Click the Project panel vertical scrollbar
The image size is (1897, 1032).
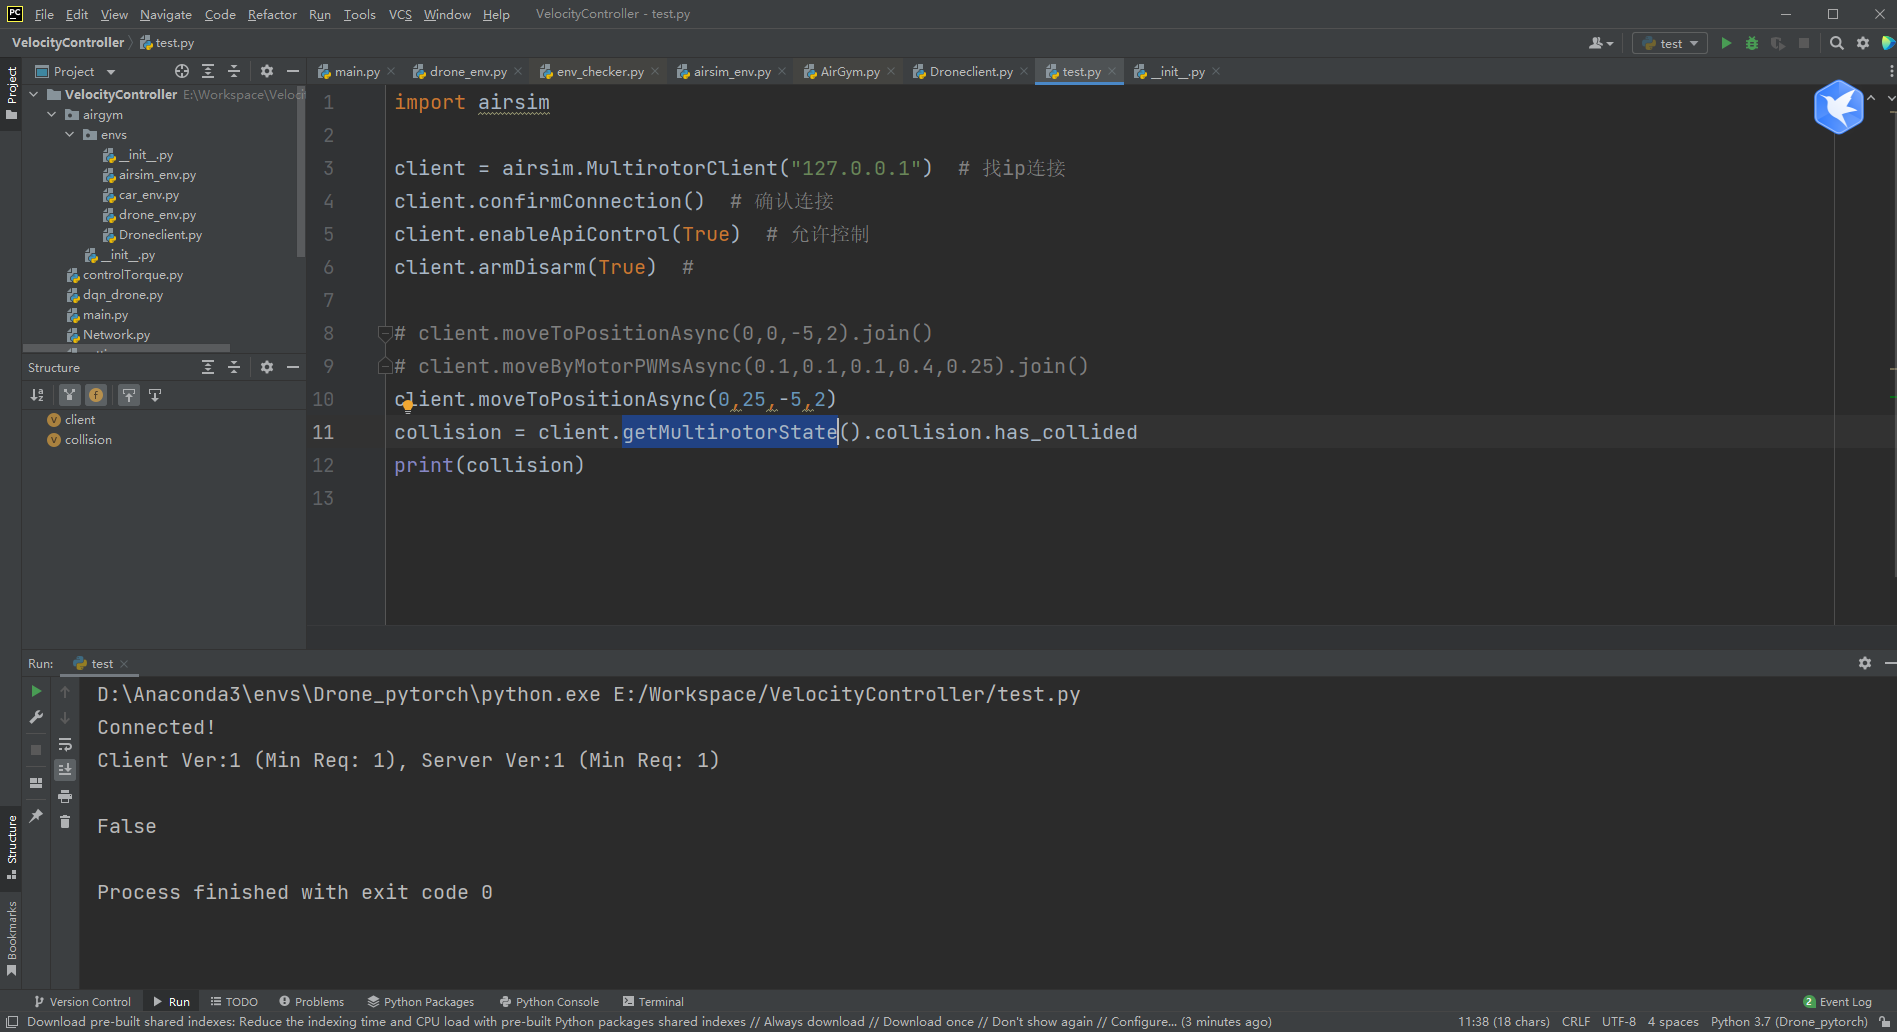[301, 170]
